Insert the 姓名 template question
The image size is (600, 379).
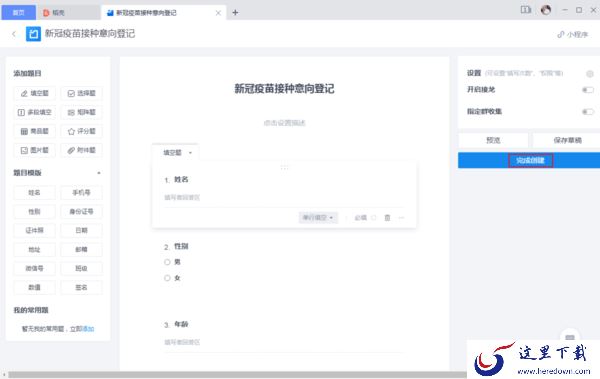tap(34, 193)
